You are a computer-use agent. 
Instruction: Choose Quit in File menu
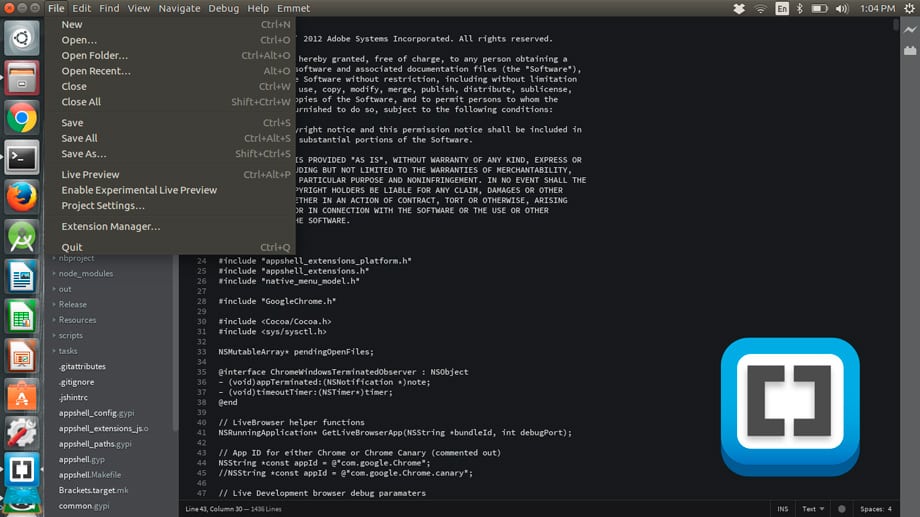170,247
